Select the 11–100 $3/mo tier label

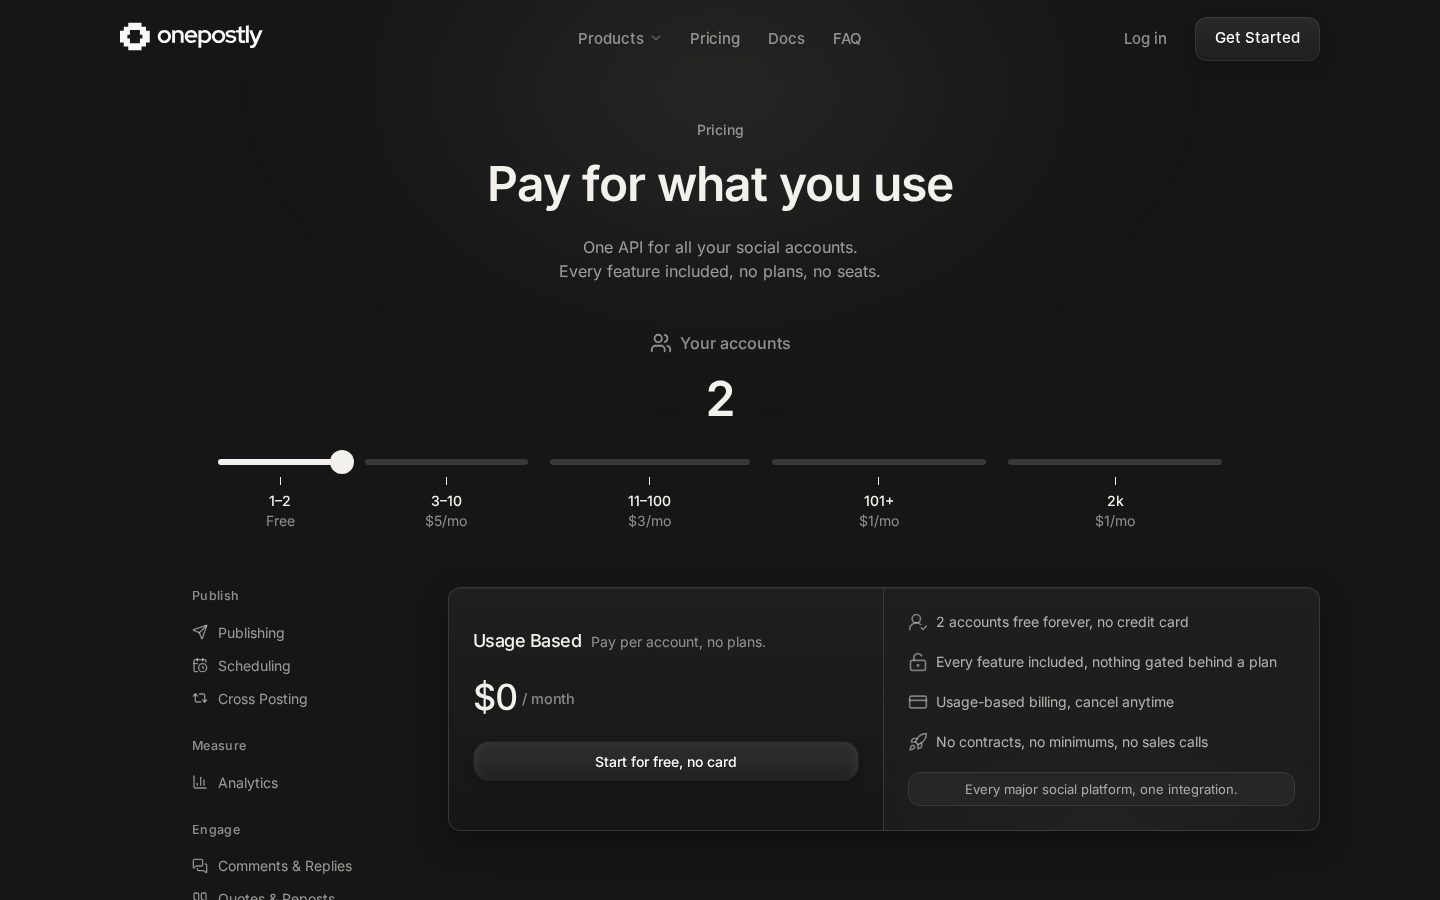coord(650,511)
